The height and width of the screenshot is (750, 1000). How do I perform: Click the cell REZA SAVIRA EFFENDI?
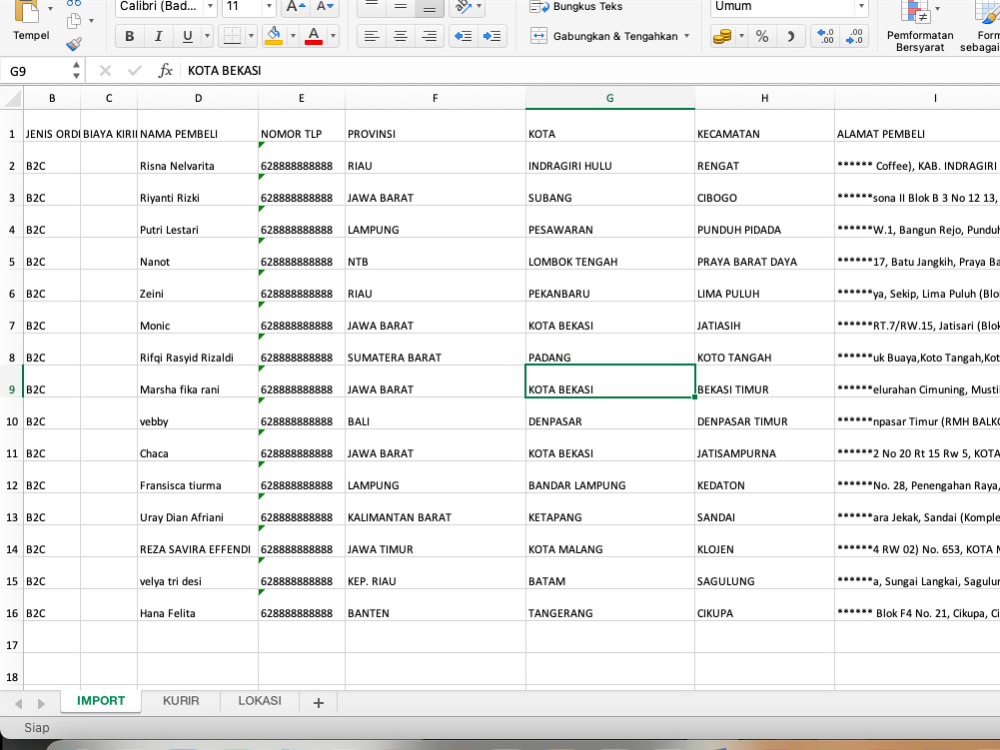tap(198, 541)
